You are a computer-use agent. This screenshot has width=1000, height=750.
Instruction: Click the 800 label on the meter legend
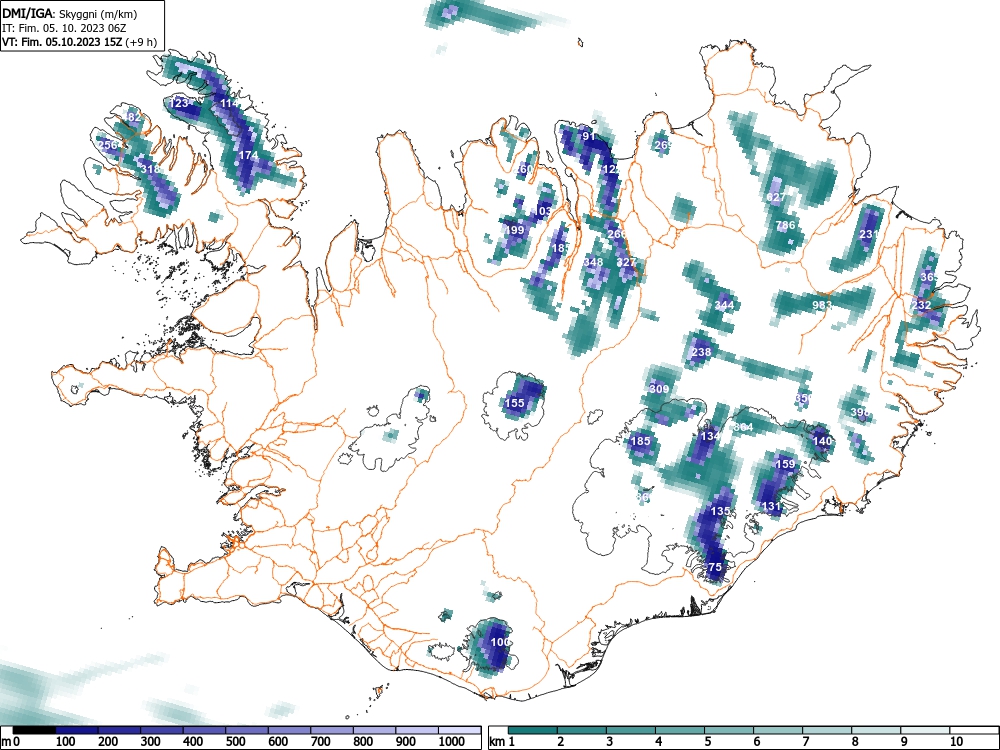click(x=363, y=742)
